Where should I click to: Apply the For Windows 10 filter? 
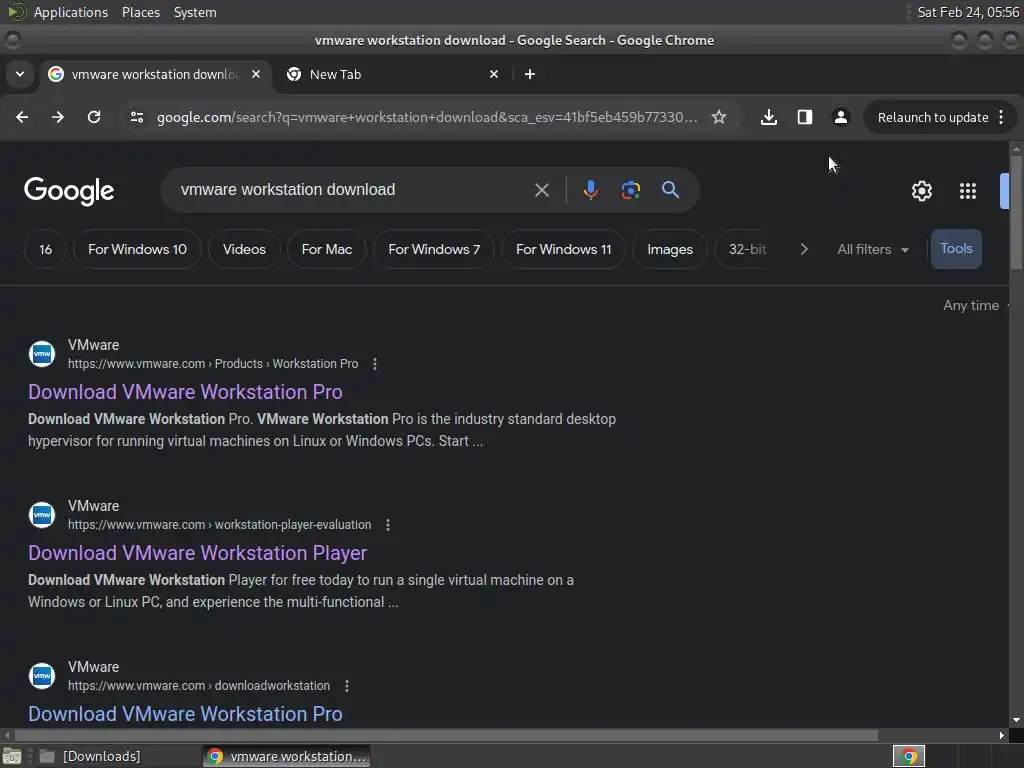(x=137, y=249)
